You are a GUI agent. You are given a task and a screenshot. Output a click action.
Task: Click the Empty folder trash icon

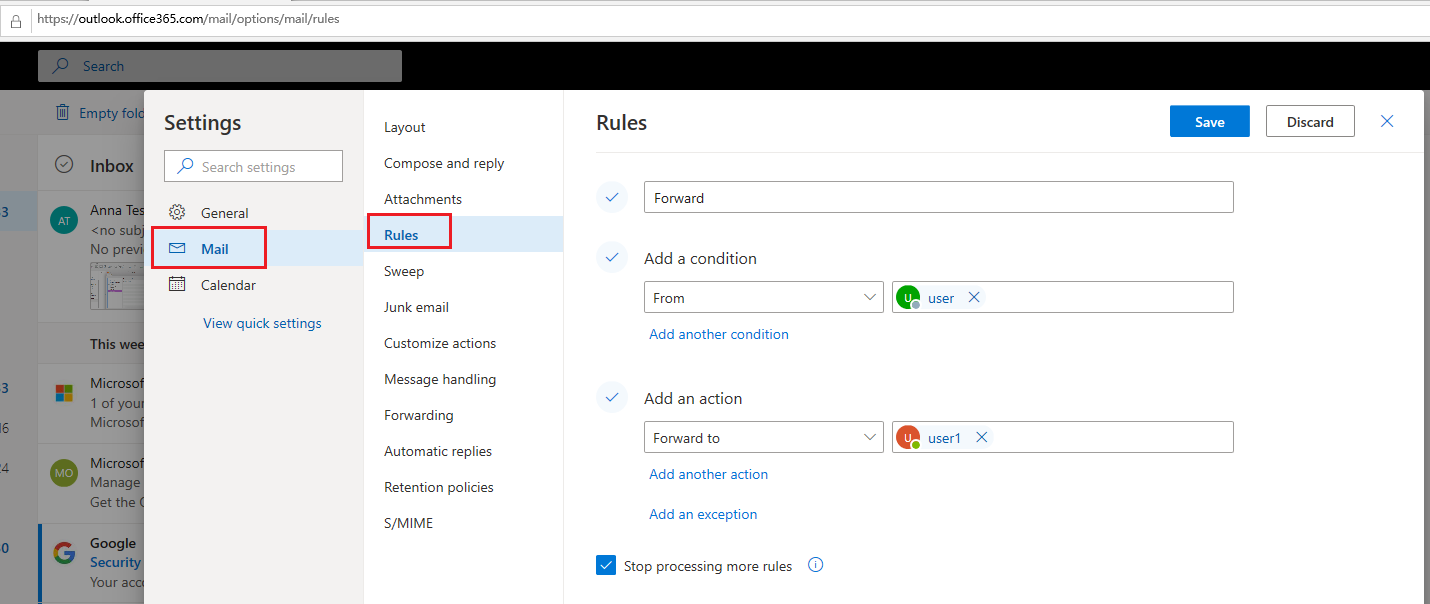[x=61, y=112]
